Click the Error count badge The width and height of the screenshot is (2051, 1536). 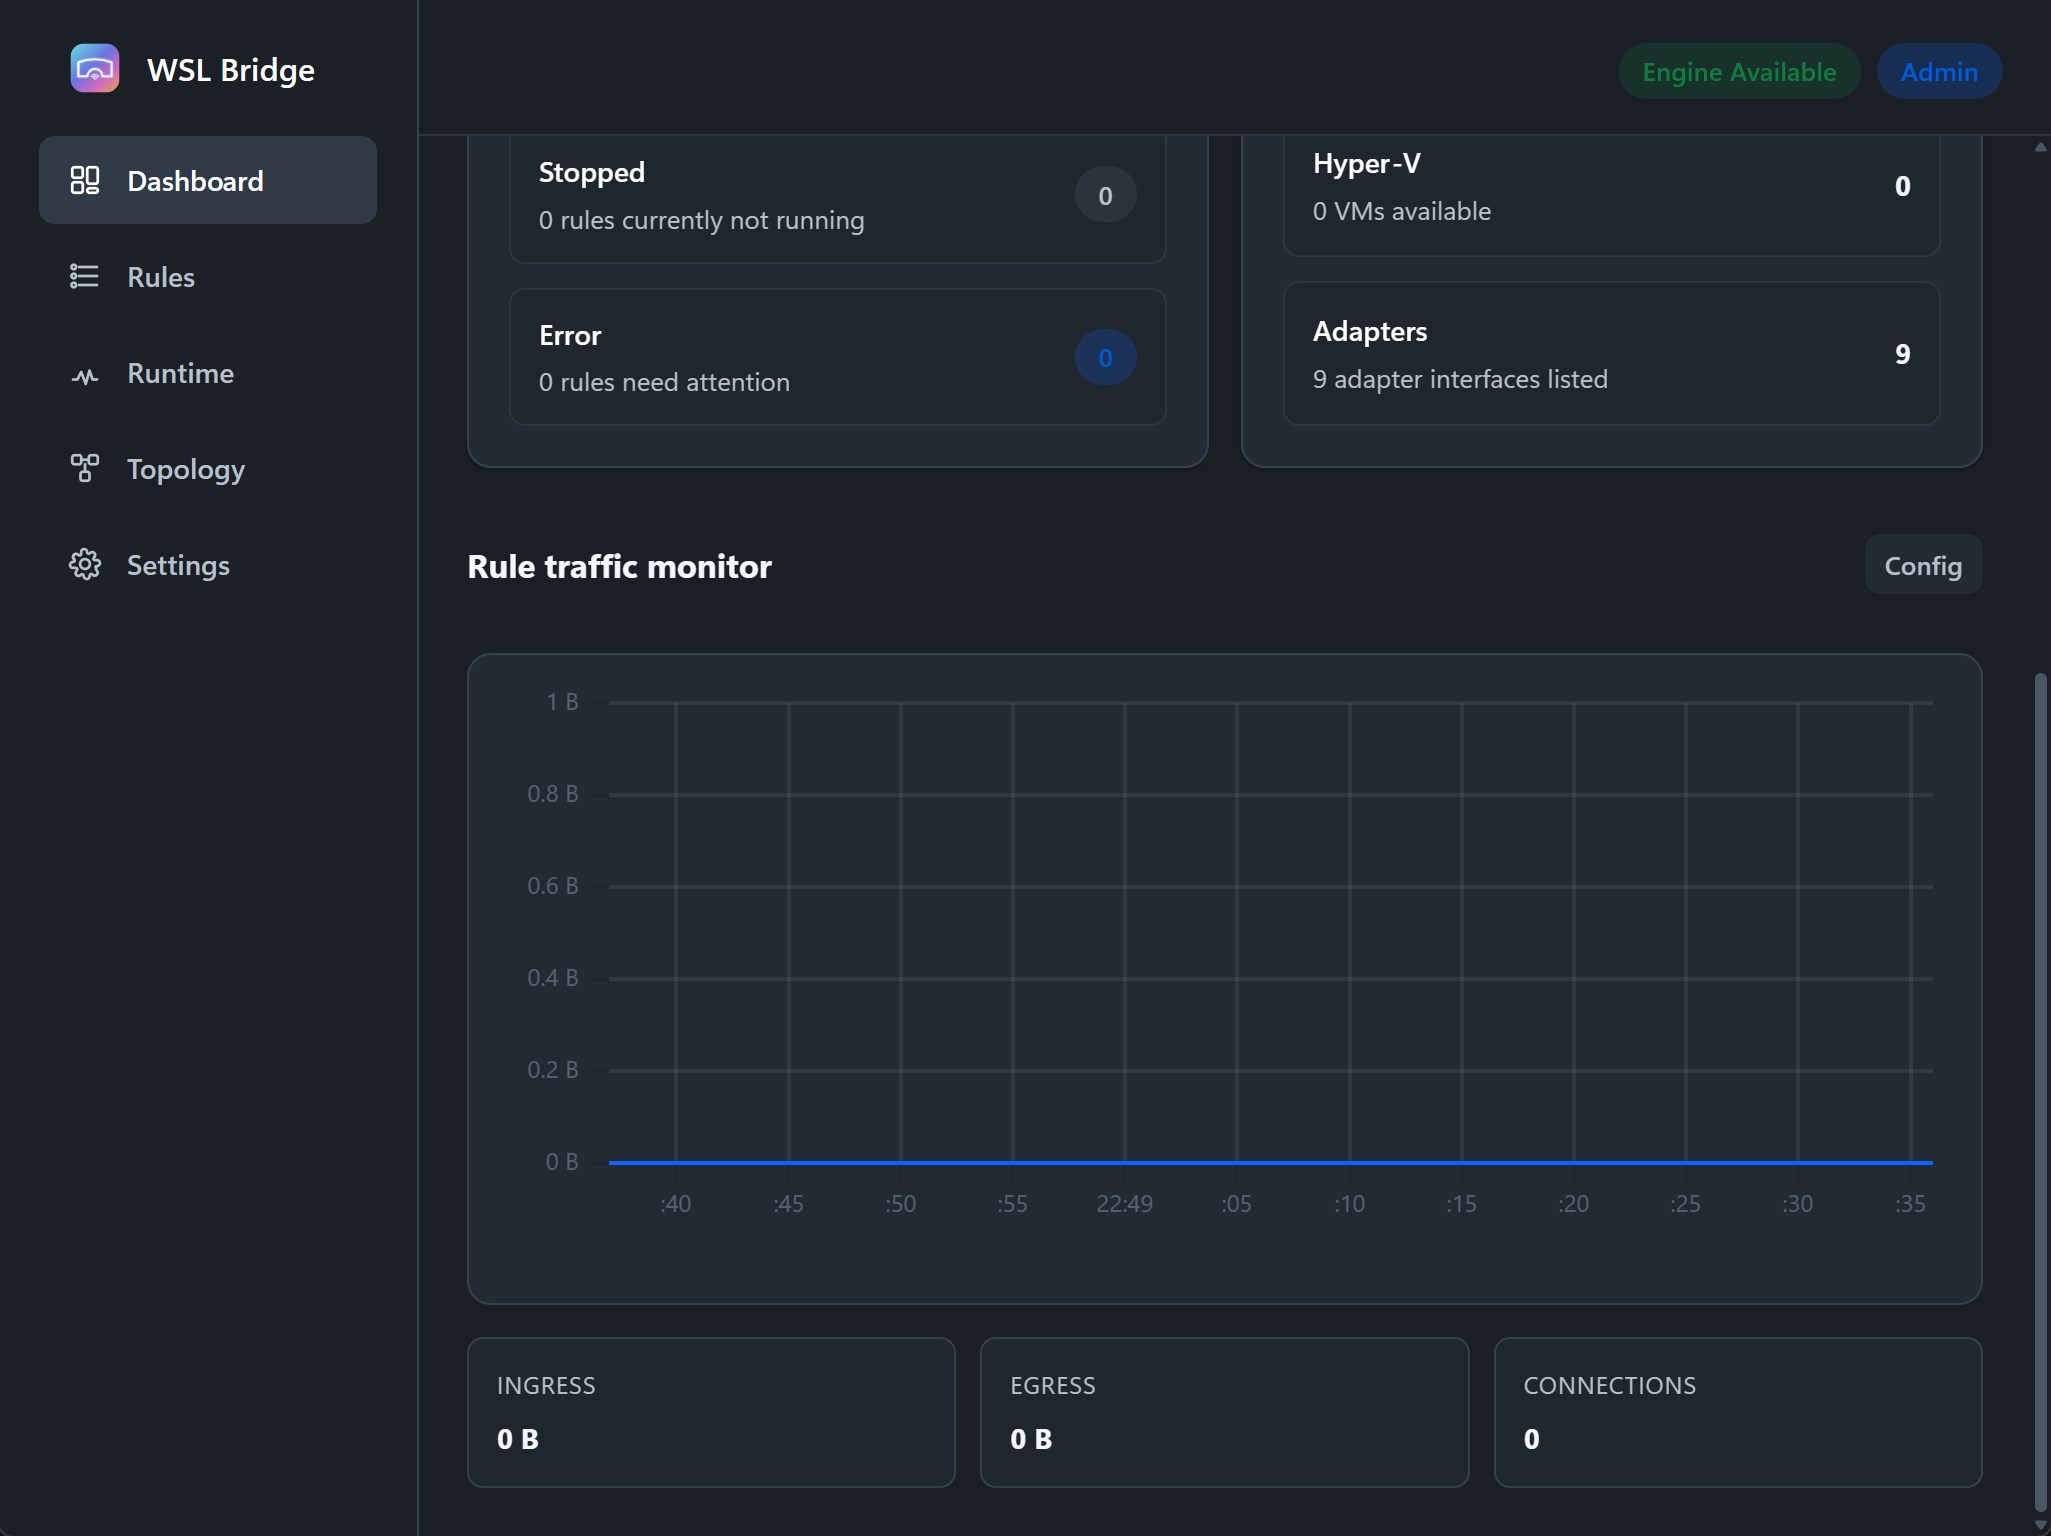[x=1105, y=357]
